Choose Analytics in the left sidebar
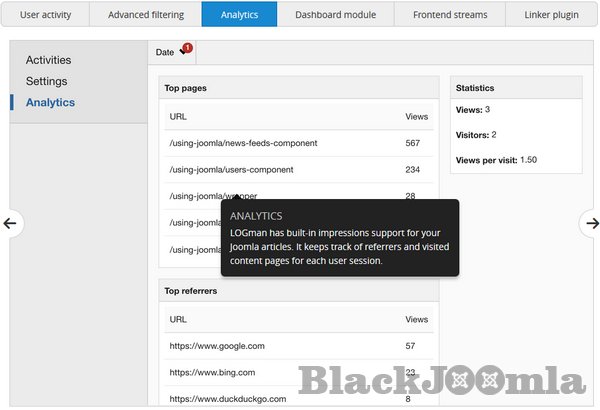 click(x=50, y=102)
